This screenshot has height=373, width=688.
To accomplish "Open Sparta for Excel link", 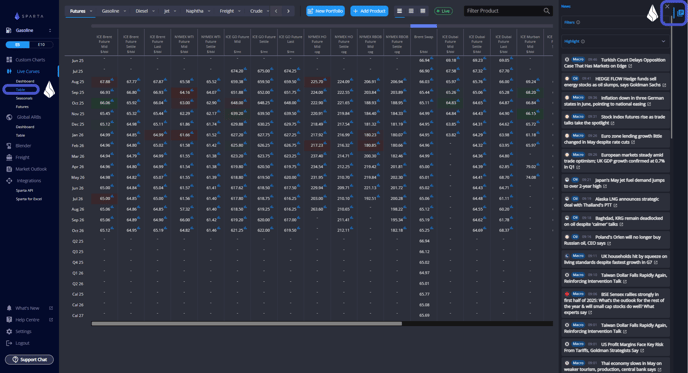I will click(x=29, y=199).
